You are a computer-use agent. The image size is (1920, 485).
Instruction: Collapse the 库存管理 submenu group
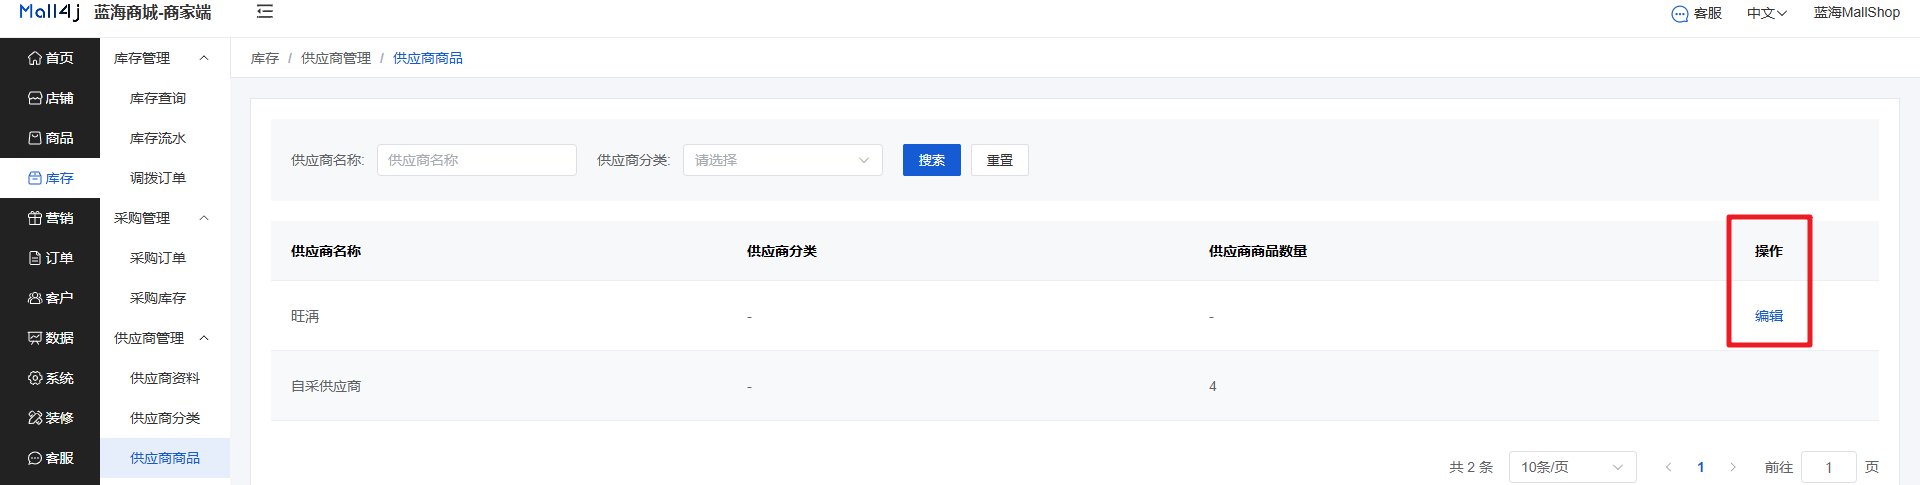165,58
